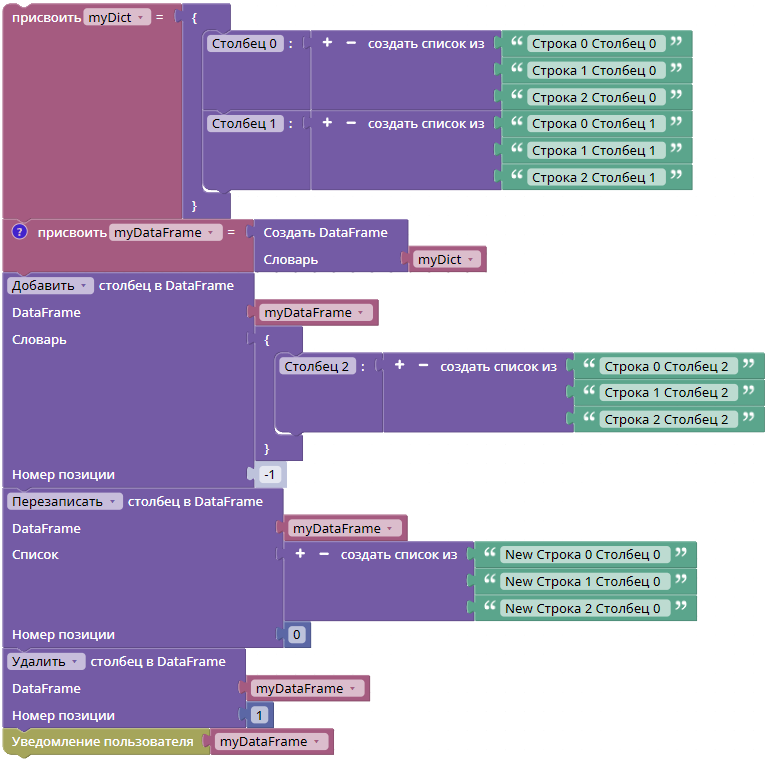Click 'создать список из' label in the Столбец 0 row
This screenshot has height=760, width=771.
[x=426, y=44]
